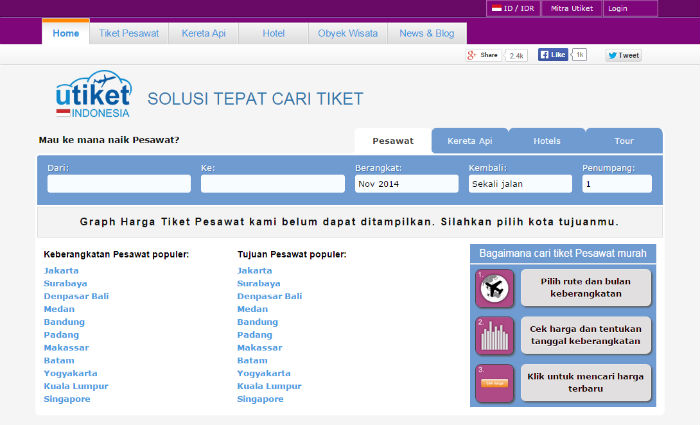Open the Kembali Sekali jalan field
The height and width of the screenshot is (425, 700).
pos(520,184)
